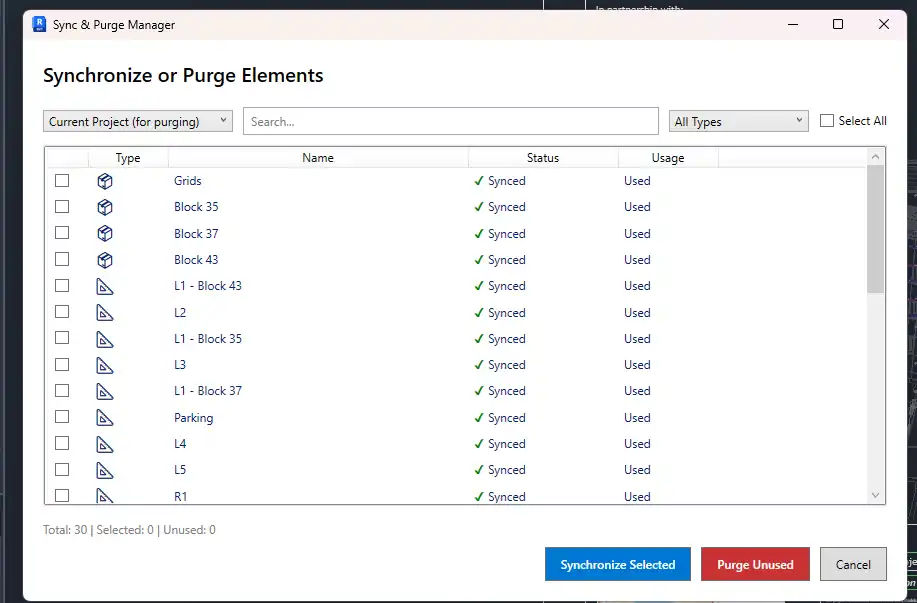
Task: Click the cube icon next to Block 43
Action: 105,260
